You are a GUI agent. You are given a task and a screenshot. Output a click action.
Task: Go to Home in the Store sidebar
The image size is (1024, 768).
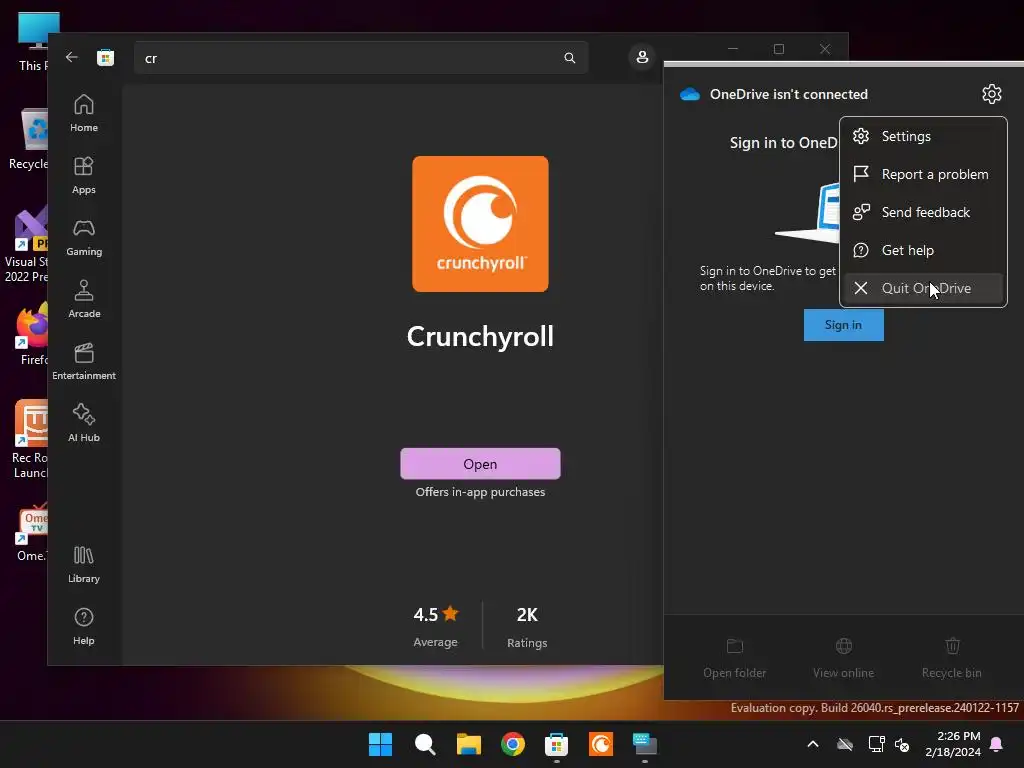84,114
